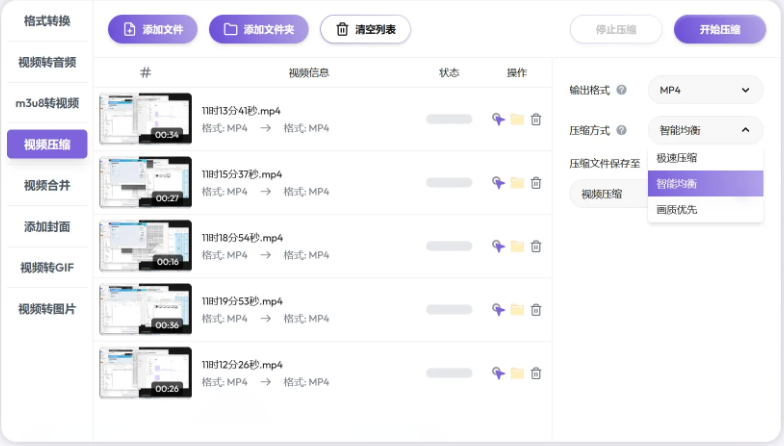The width and height of the screenshot is (784, 446).
Task: Click thumbnail of 11时19分53秒.mp4 video
Action: coord(146,309)
